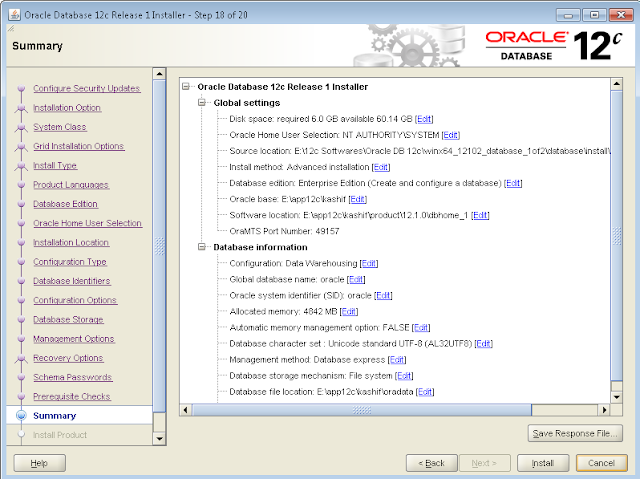Screen dimensions: 640x479
Task: Edit the Database character set
Action: pyautogui.click(x=484, y=344)
